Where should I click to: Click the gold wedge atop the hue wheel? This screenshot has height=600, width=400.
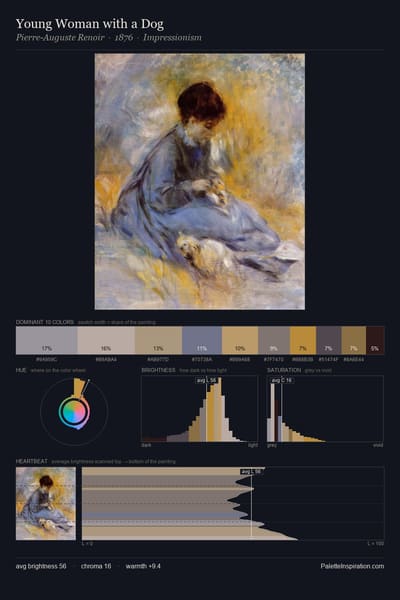pos(79,387)
